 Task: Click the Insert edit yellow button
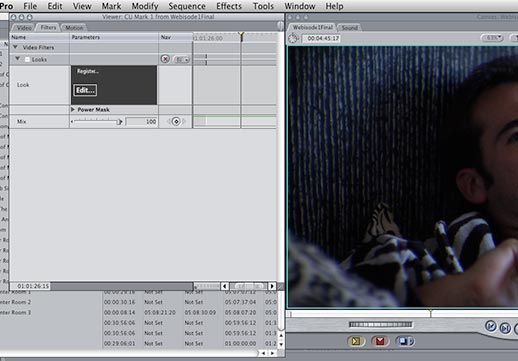[x=356, y=341]
